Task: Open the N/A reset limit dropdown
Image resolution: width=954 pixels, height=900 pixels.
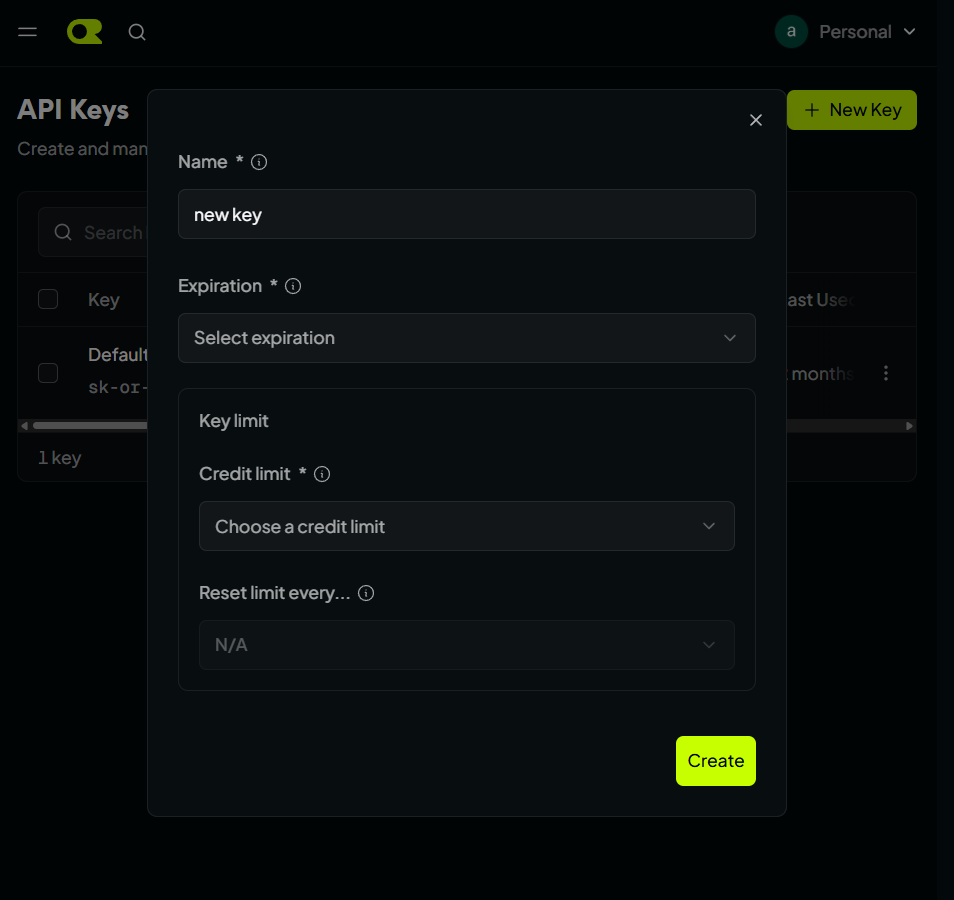Action: pyautogui.click(x=467, y=645)
